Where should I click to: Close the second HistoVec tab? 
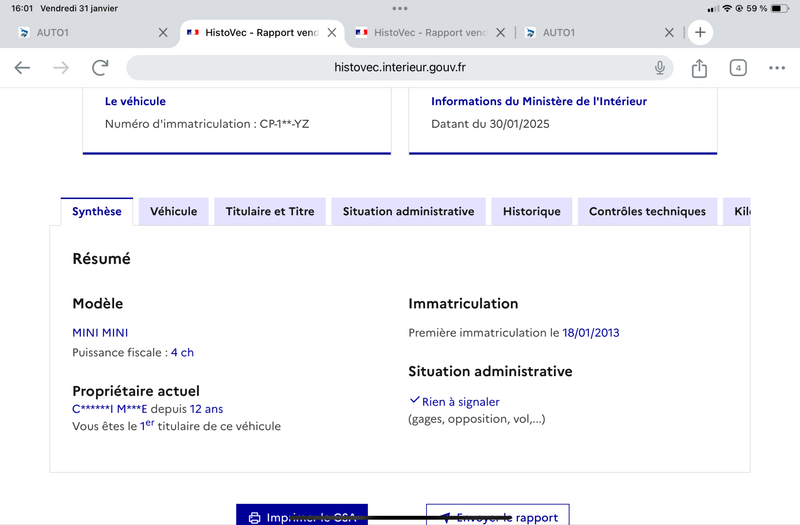501,33
